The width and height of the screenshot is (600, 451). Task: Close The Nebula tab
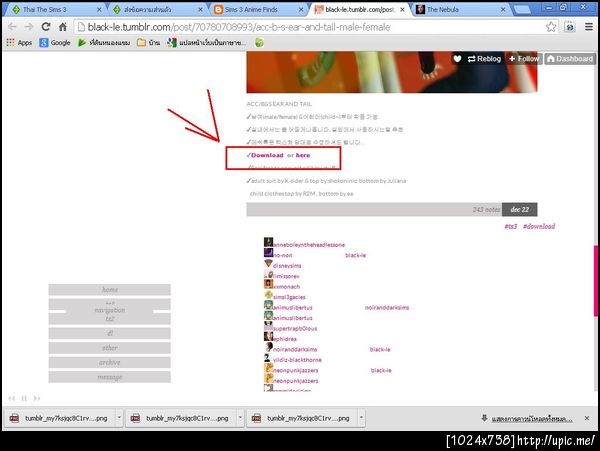click(x=503, y=10)
